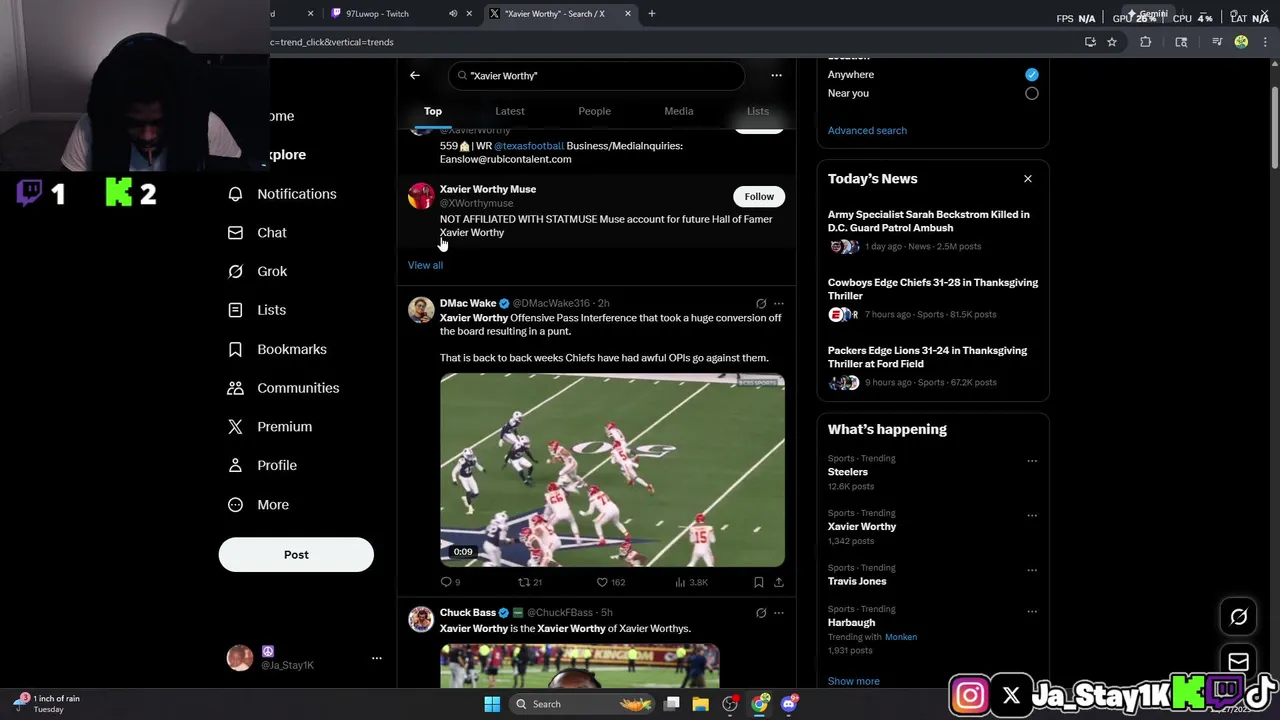Repost DMac Wake's post
This screenshot has width=1280, height=720.
click(524, 582)
